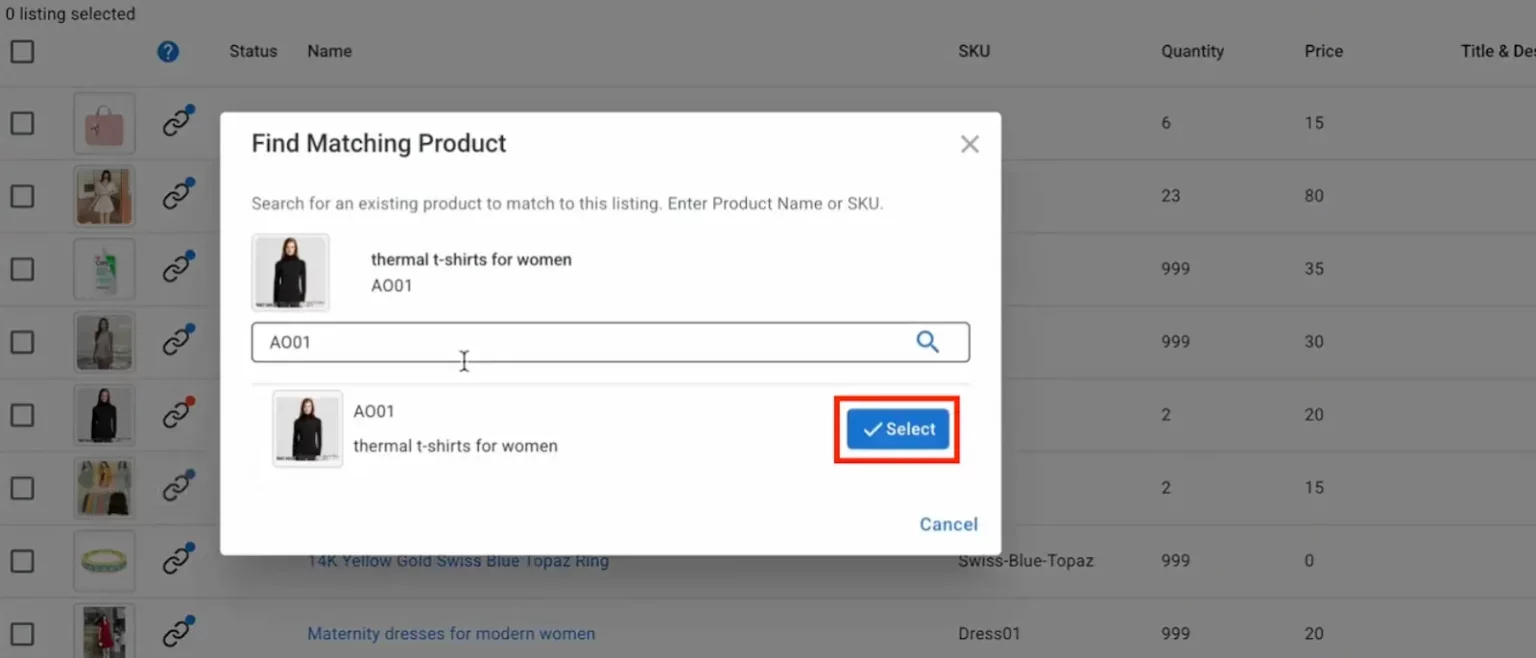Click the Cancel link in the dialog
This screenshot has width=1536, height=658.
point(948,523)
